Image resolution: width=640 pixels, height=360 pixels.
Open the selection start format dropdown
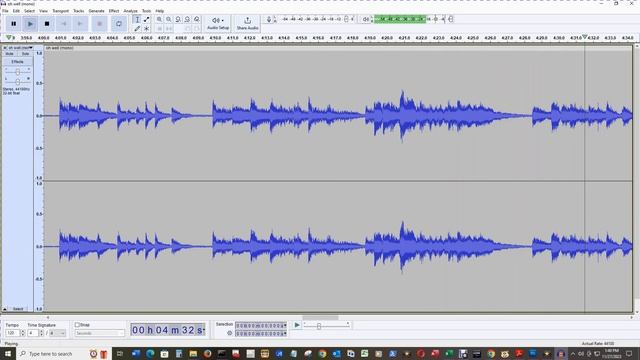(x=284, y=326)
